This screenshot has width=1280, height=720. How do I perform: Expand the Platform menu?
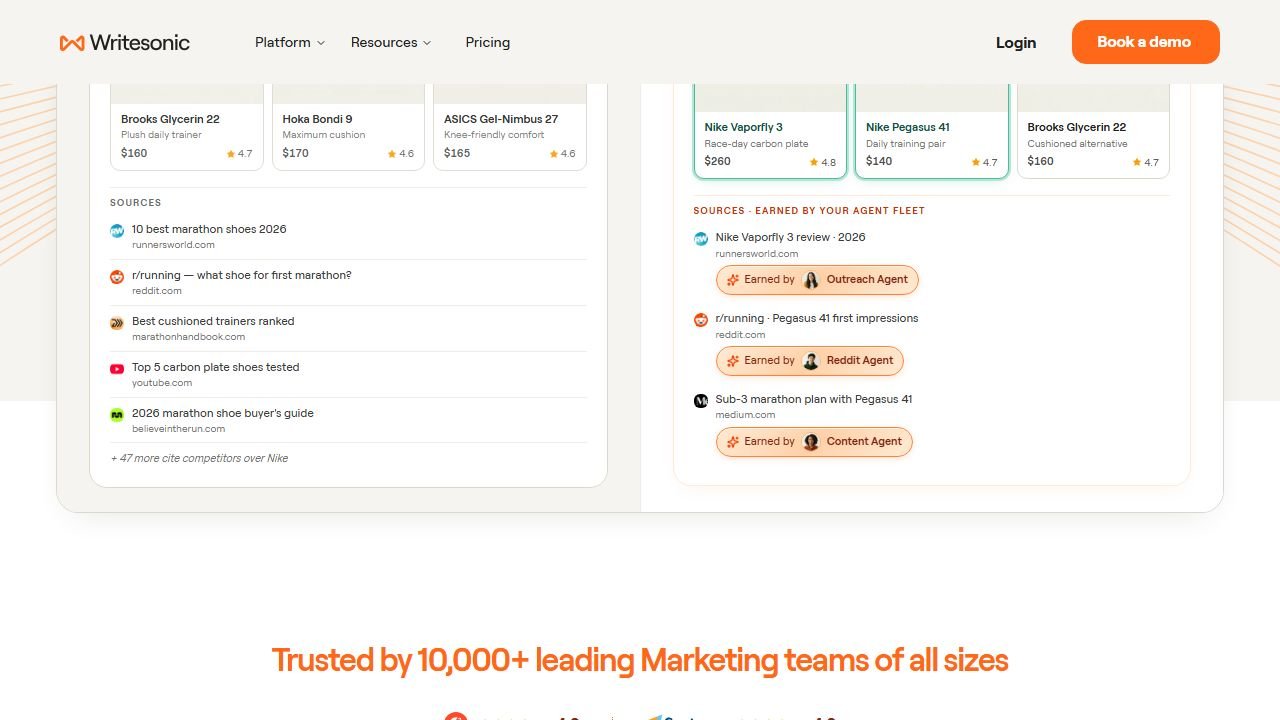point(290,42)
